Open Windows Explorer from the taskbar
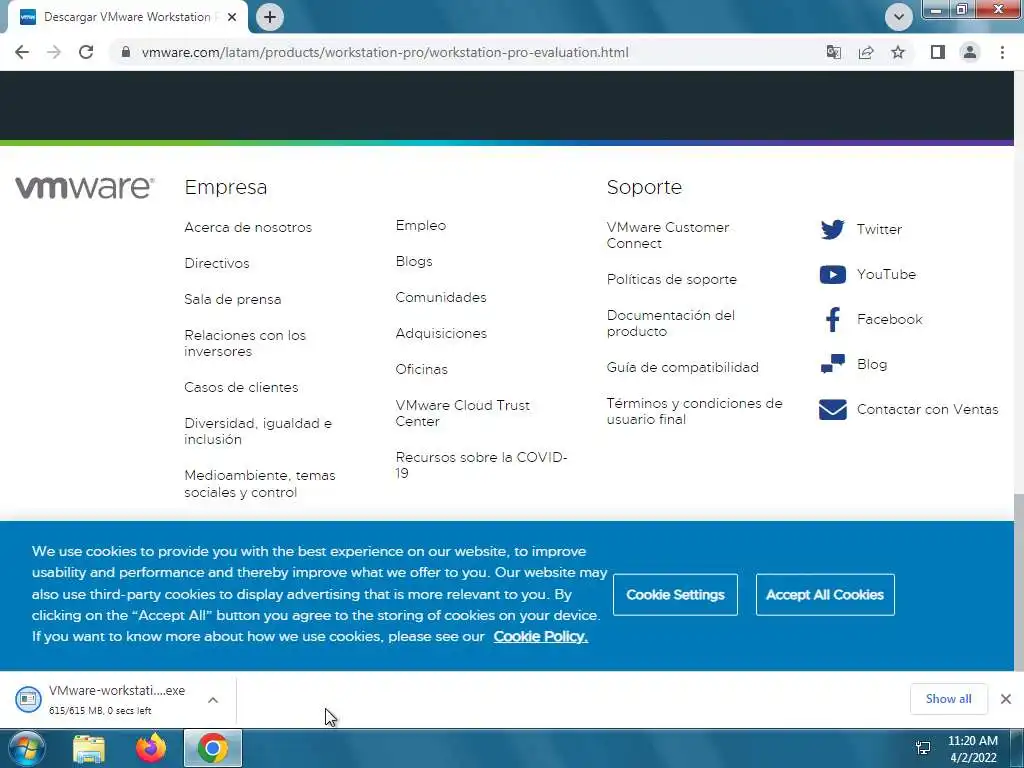The width and height of the screenshot is (1024, 768). [x=89, y=748]
